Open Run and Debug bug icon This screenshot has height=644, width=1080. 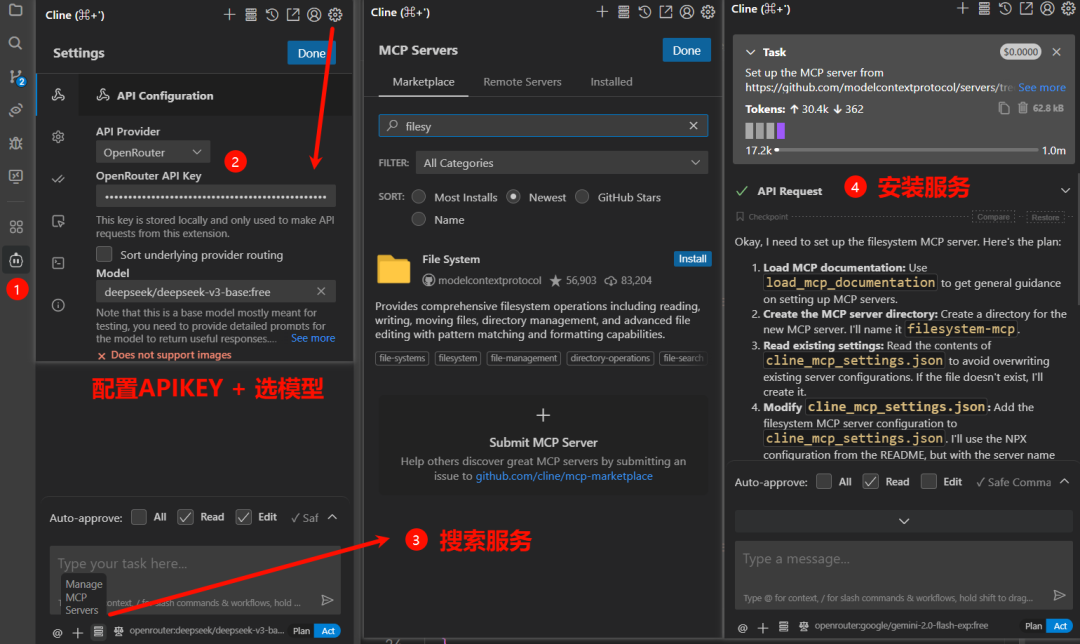tap(15, 143)
